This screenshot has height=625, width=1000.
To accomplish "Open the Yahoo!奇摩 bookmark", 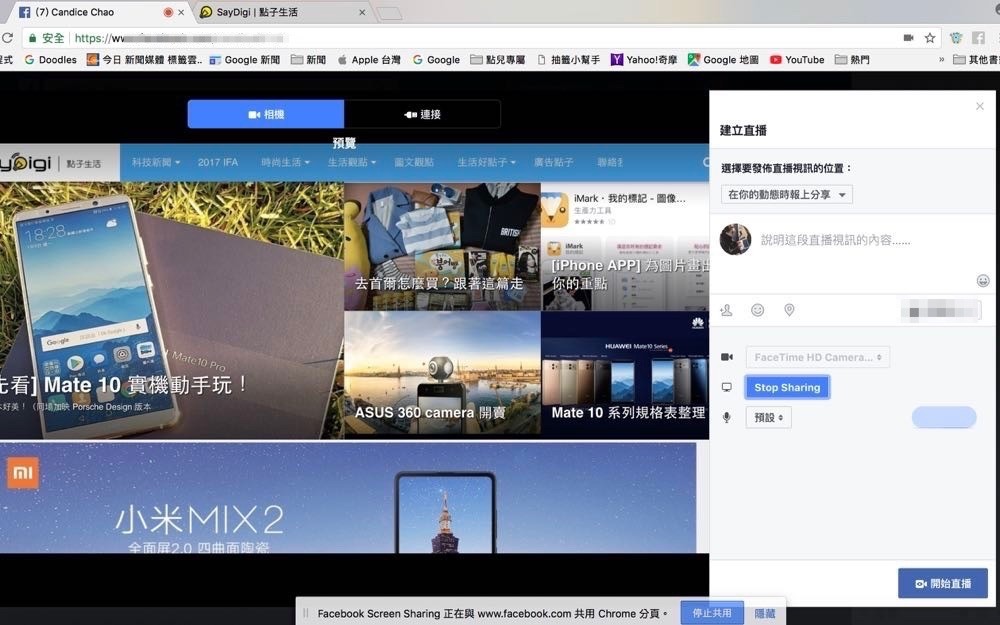I will click(x=645, y=60).
